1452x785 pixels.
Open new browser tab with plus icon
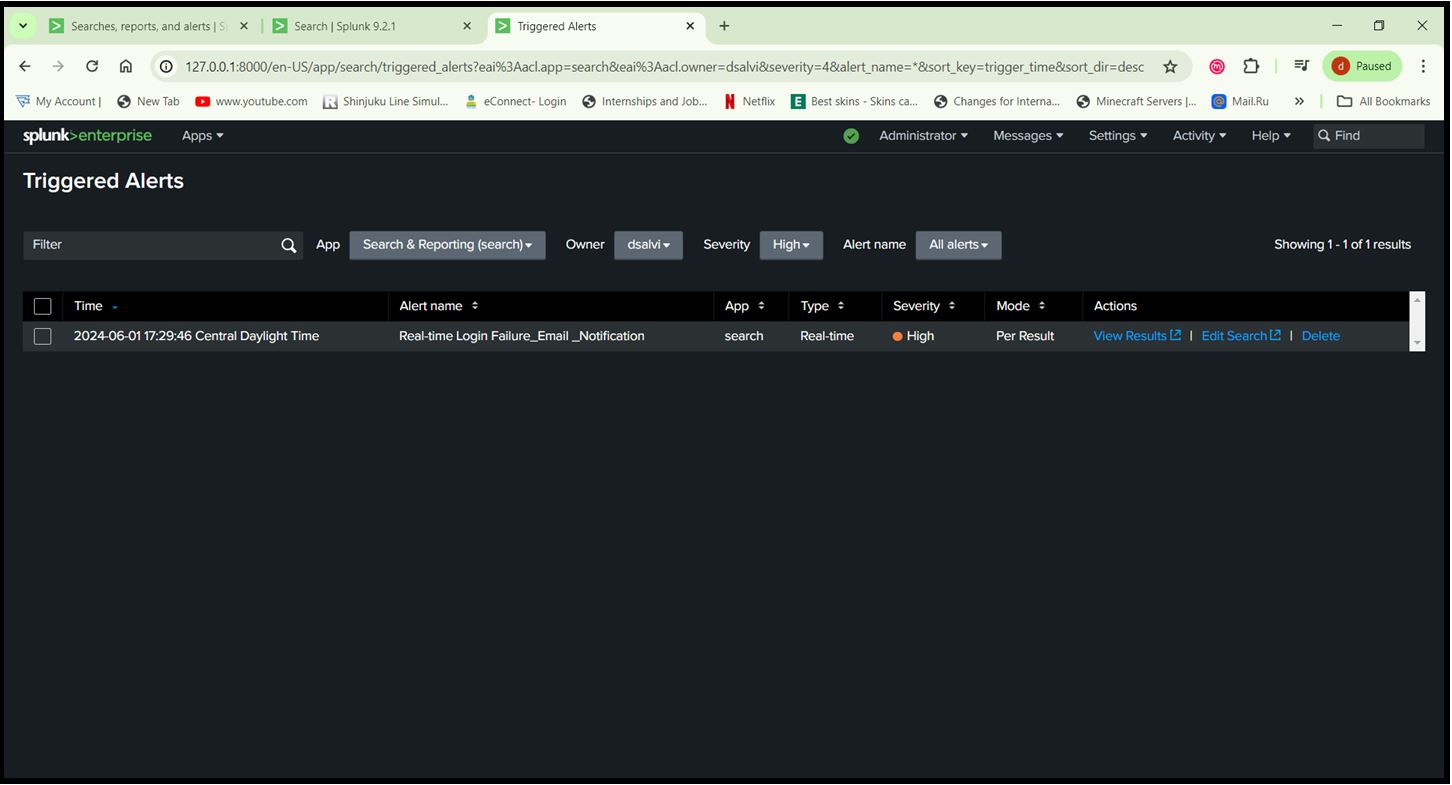click(x=724, y=26)
